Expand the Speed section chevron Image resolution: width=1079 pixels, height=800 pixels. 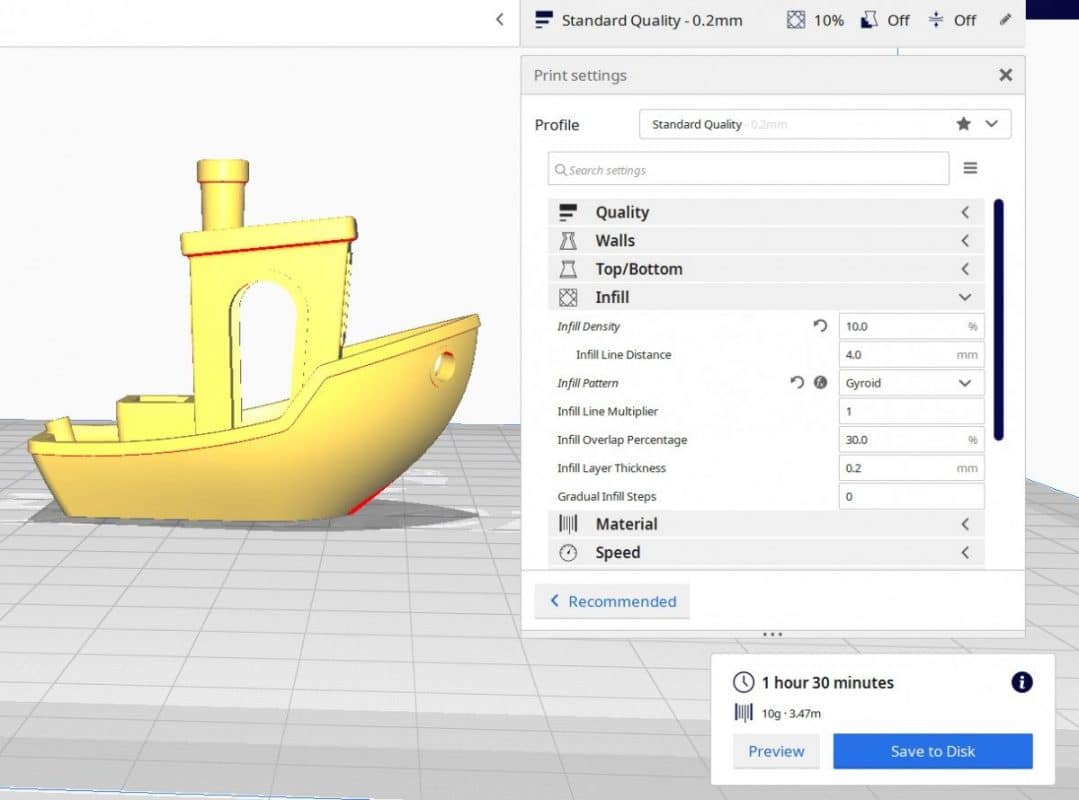point(965,552)
